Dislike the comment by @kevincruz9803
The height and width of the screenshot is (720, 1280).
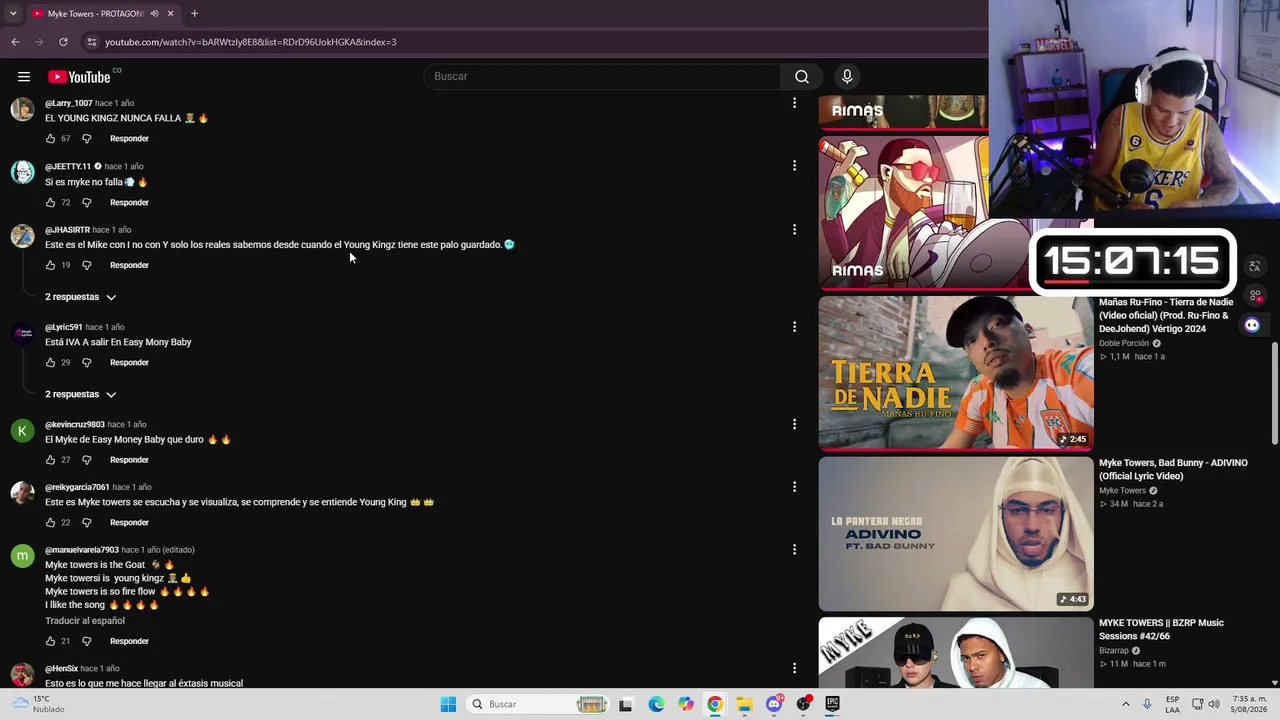pyautogui.click(x=86, y=460)
